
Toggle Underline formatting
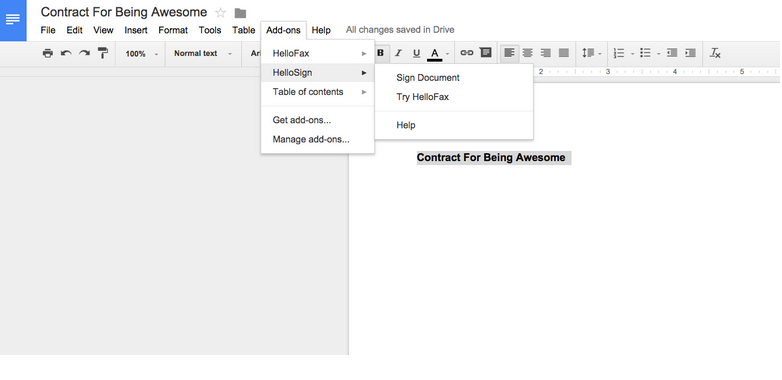(416, 53)
